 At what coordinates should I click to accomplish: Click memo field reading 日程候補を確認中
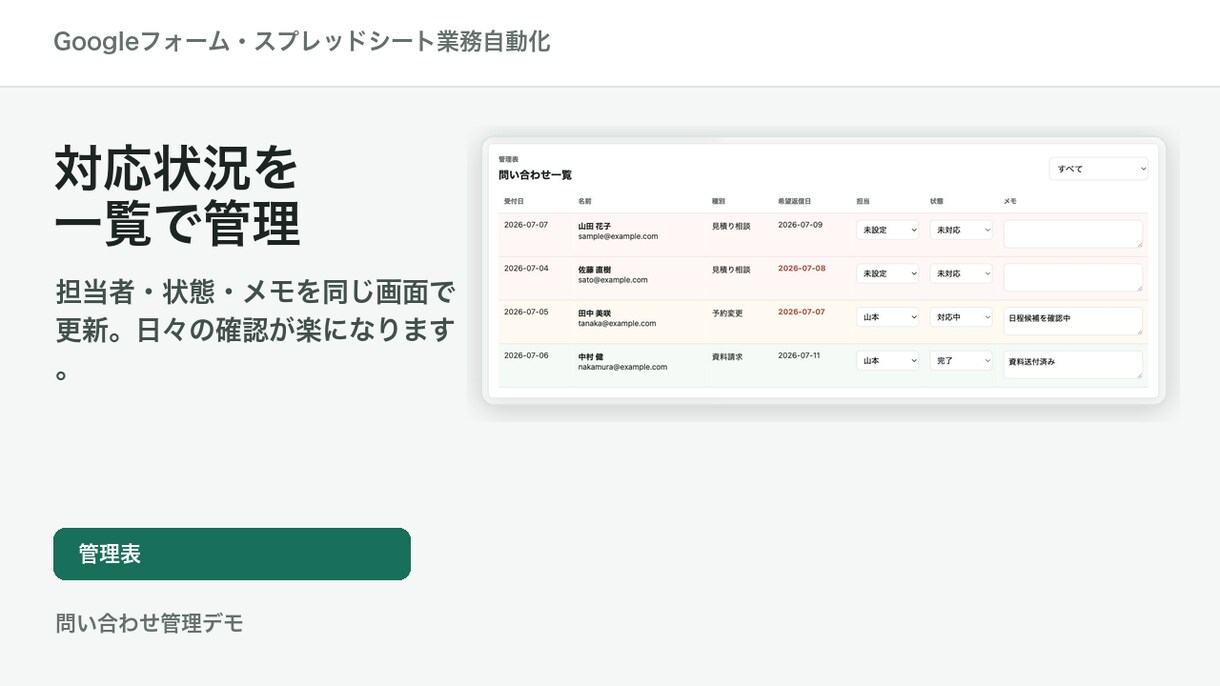point(1073,321)
